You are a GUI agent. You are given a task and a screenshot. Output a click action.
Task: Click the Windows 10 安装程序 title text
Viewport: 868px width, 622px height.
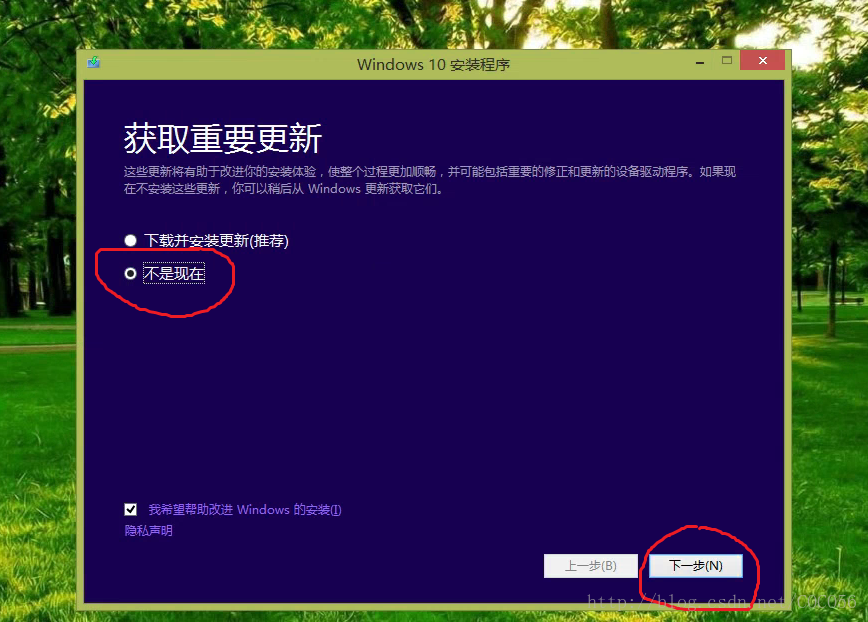(x=433, y=65)
